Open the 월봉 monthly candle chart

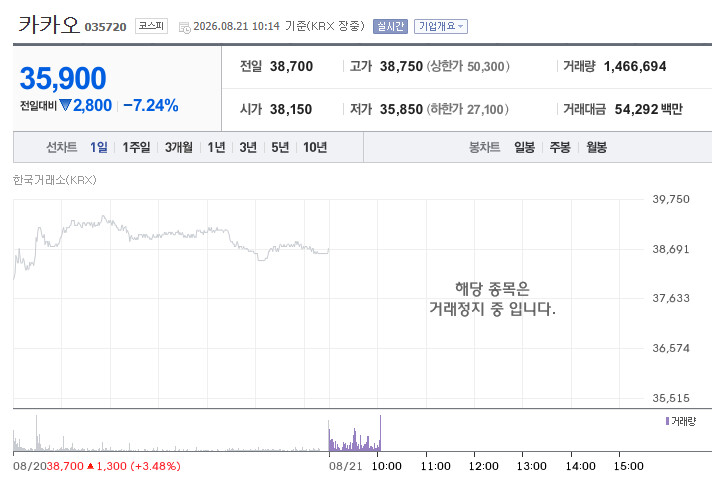click(596, 147)
